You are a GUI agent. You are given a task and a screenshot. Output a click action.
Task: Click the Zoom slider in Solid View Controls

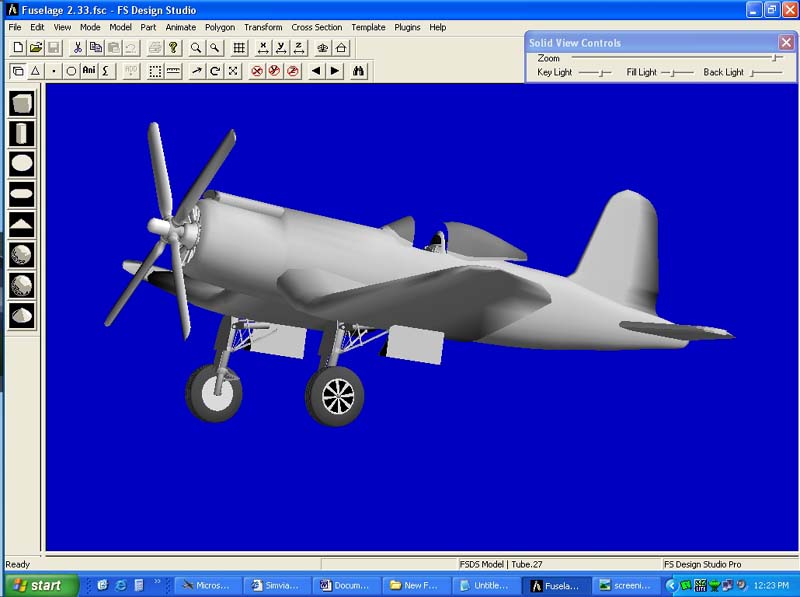[x=774, y=58]
